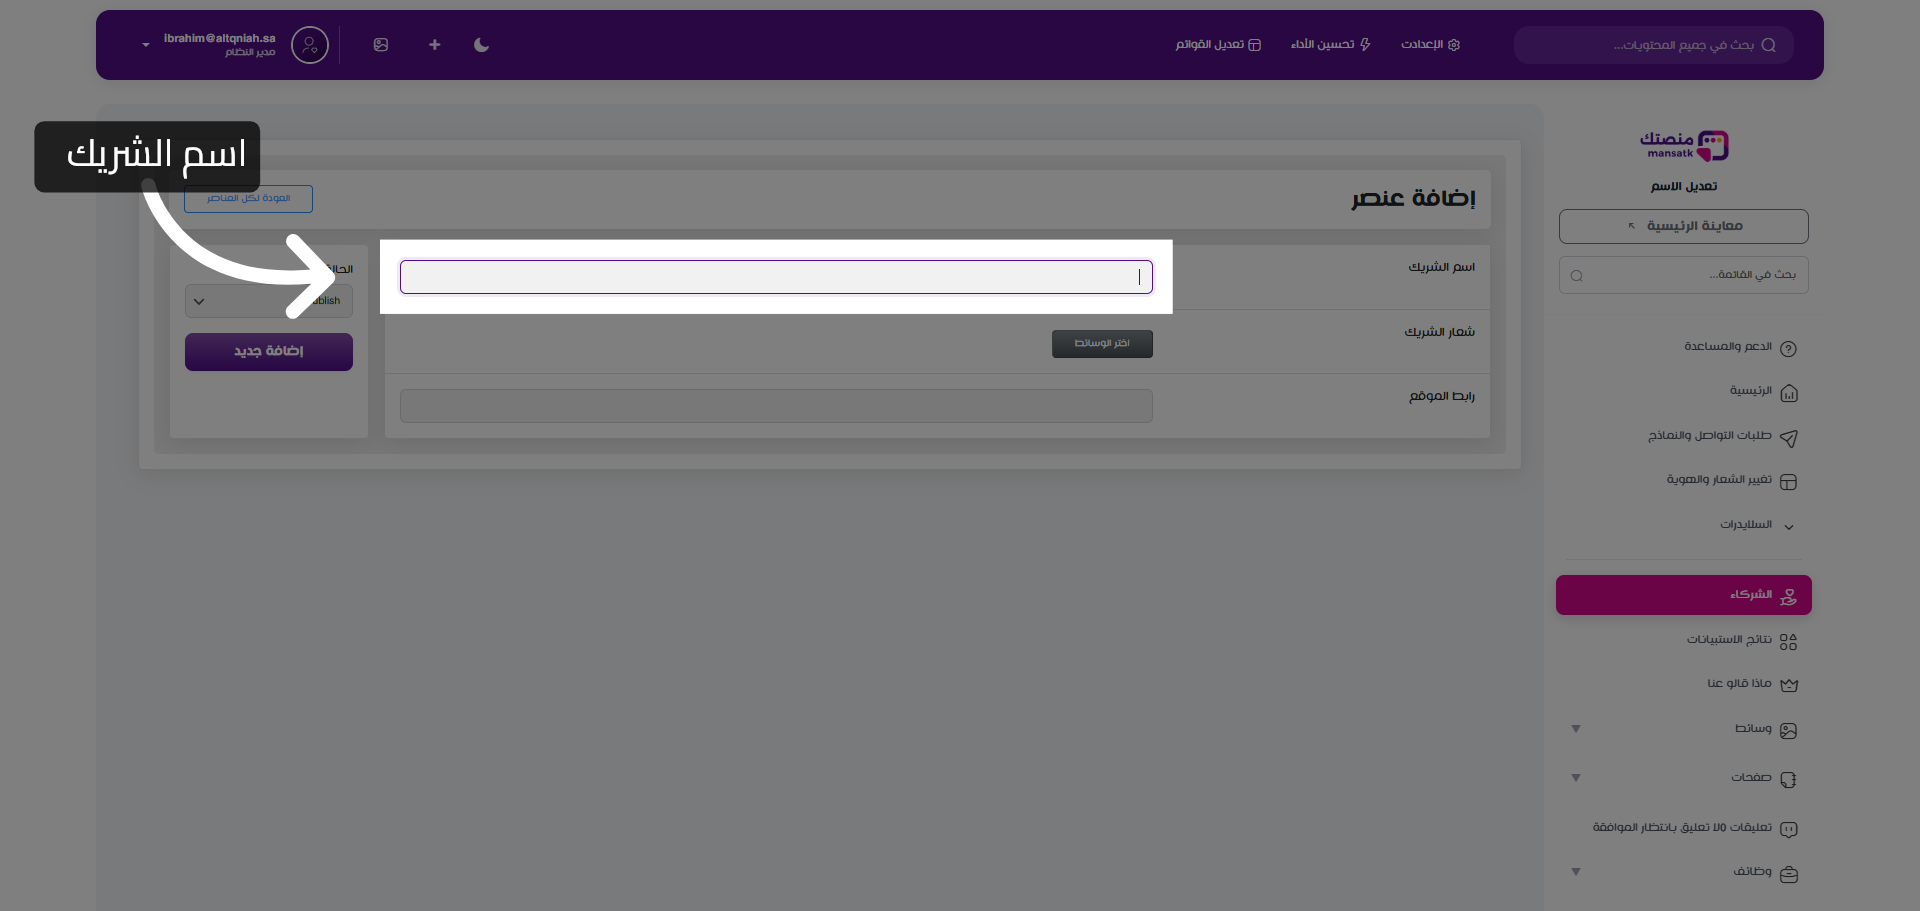Open تغيير الشعار والهوية in sidebar
This screenshot has height=911, width=1920.
click(1718, 480)
